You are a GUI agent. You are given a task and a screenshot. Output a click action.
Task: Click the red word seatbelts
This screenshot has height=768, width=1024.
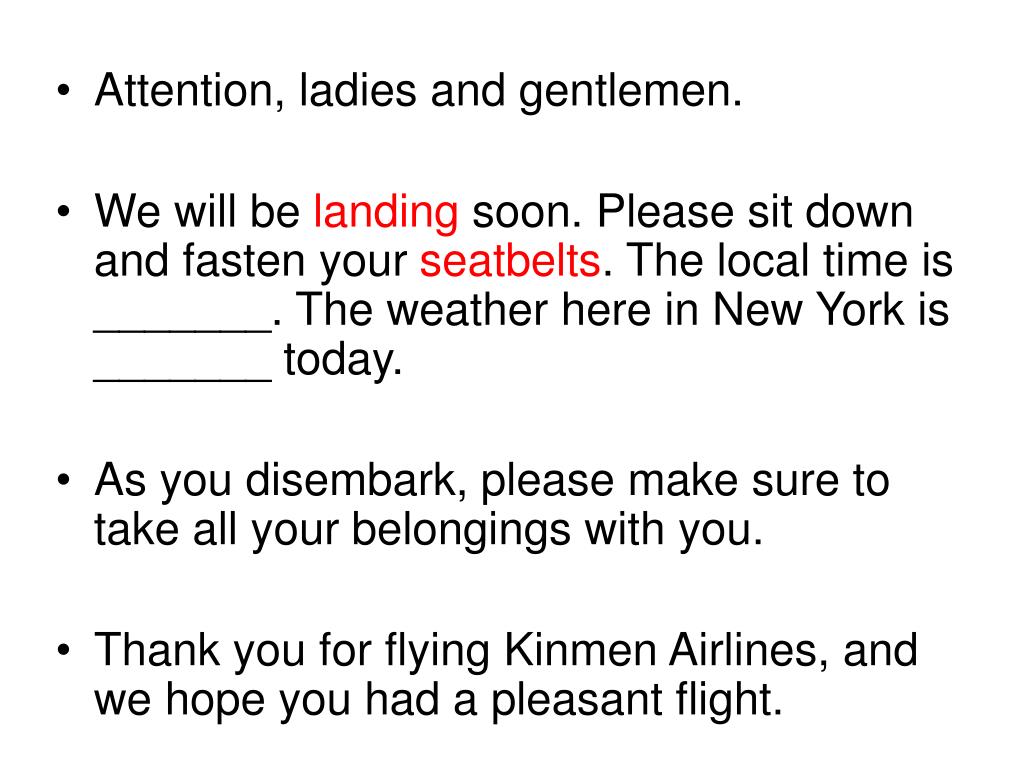509,260
